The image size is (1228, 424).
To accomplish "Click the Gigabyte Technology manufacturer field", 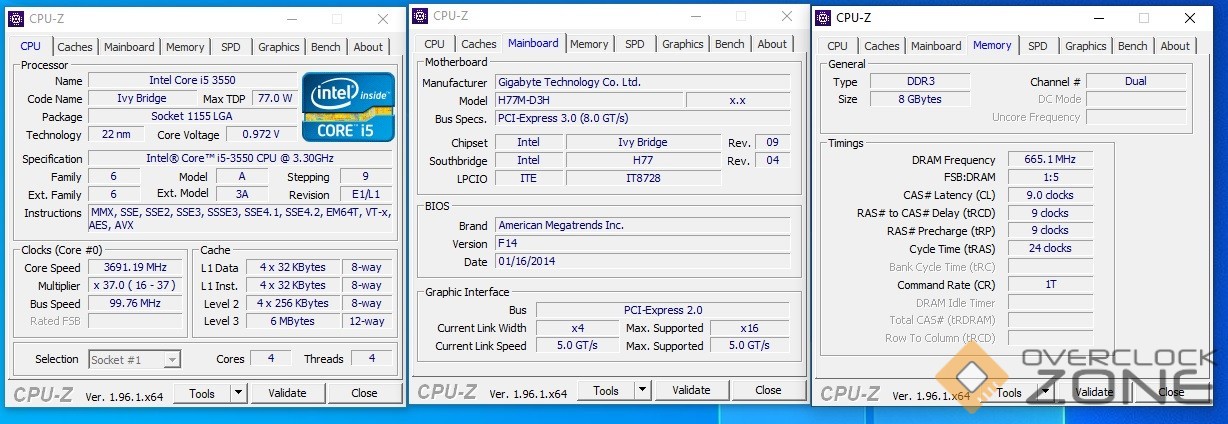I will point(642,83).
